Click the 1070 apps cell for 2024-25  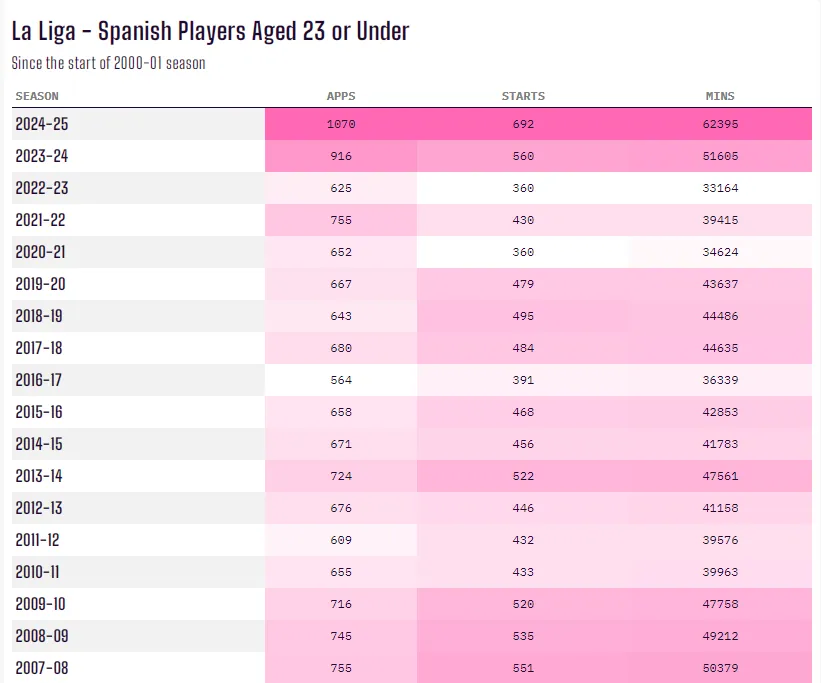341,124
